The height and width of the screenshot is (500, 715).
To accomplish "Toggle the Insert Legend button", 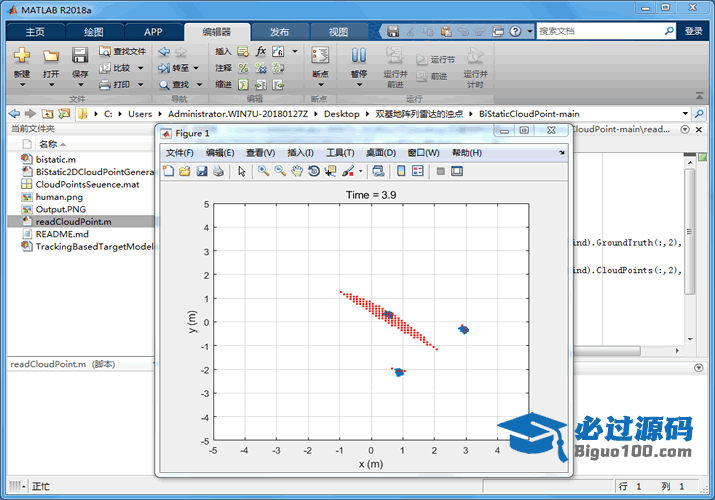I will pos(418,171).
